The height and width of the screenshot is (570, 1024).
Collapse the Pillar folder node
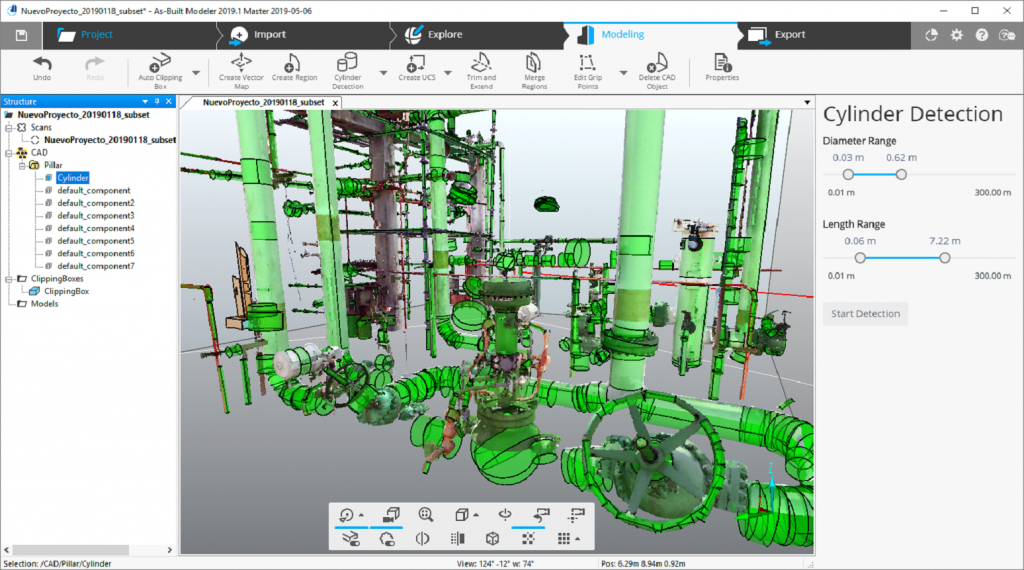22,165
